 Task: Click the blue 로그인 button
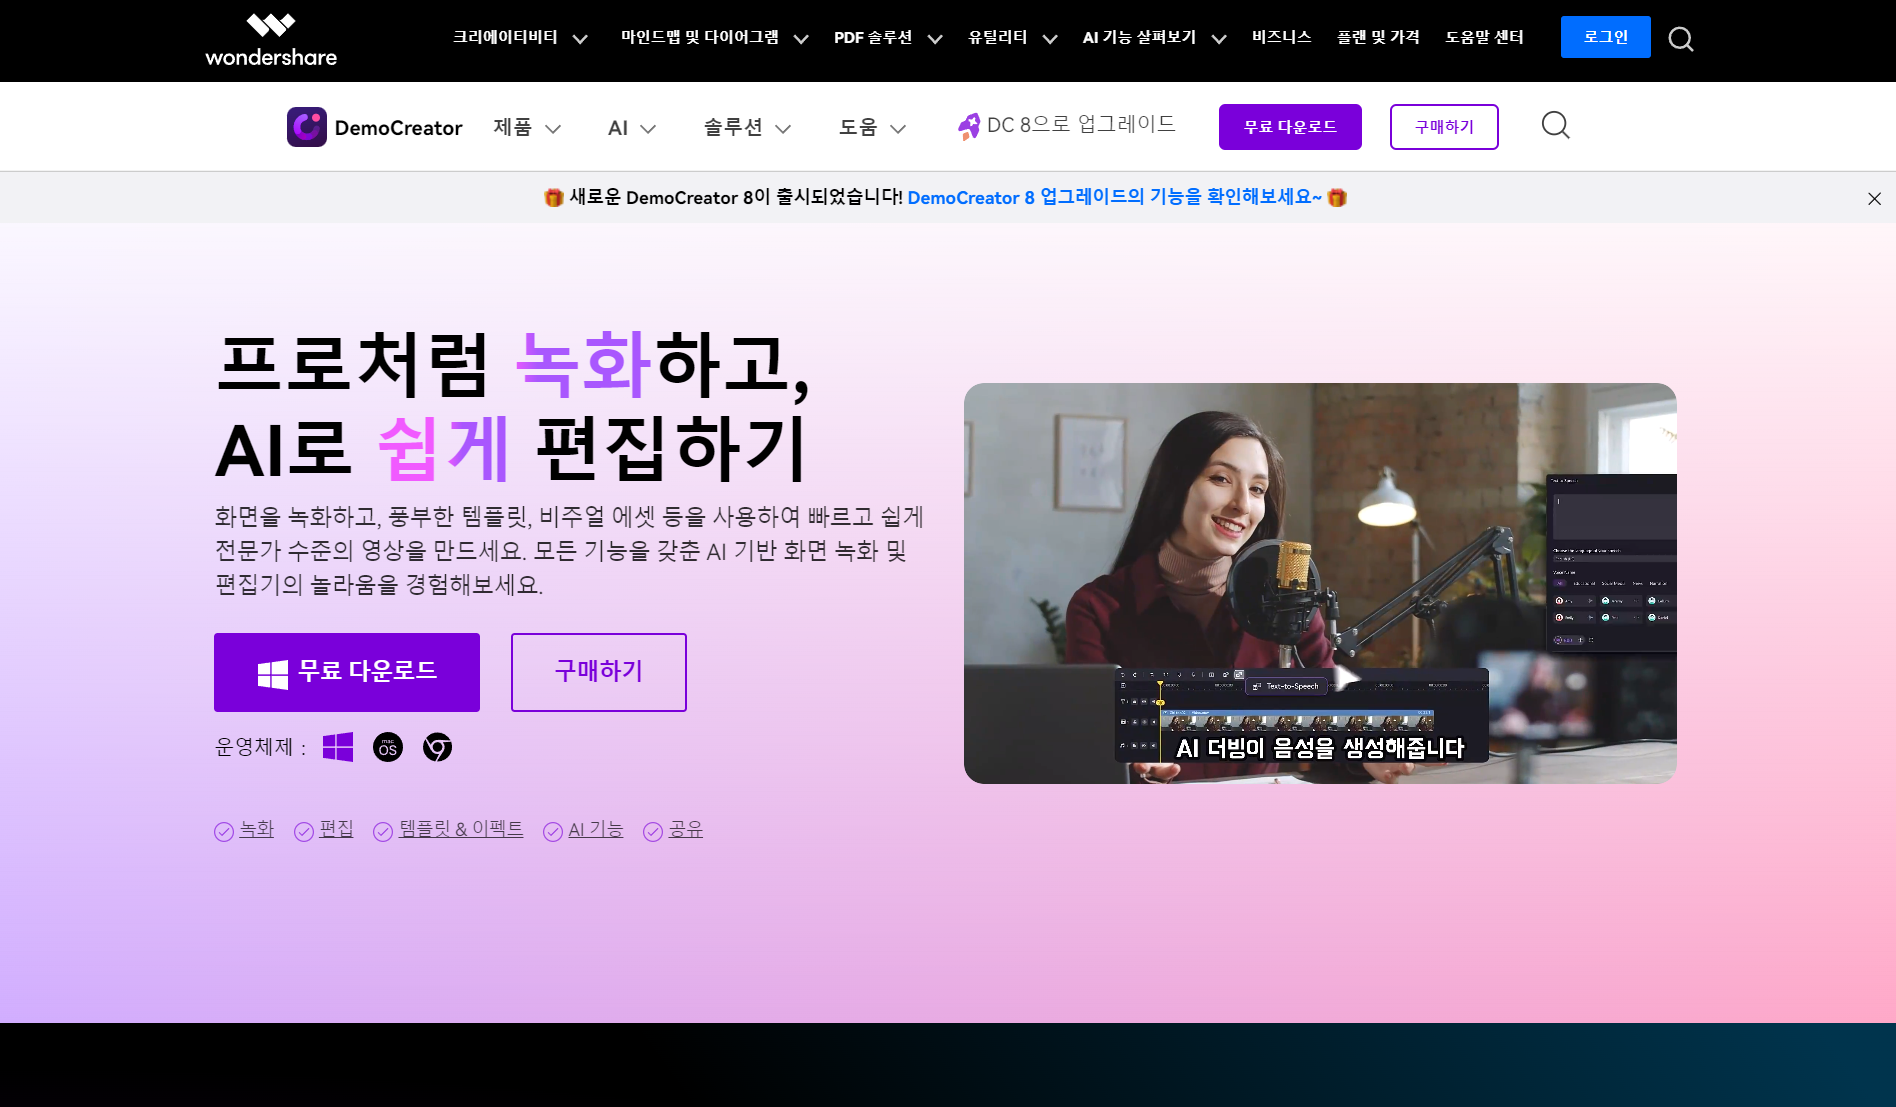[x=1606, y=37]
